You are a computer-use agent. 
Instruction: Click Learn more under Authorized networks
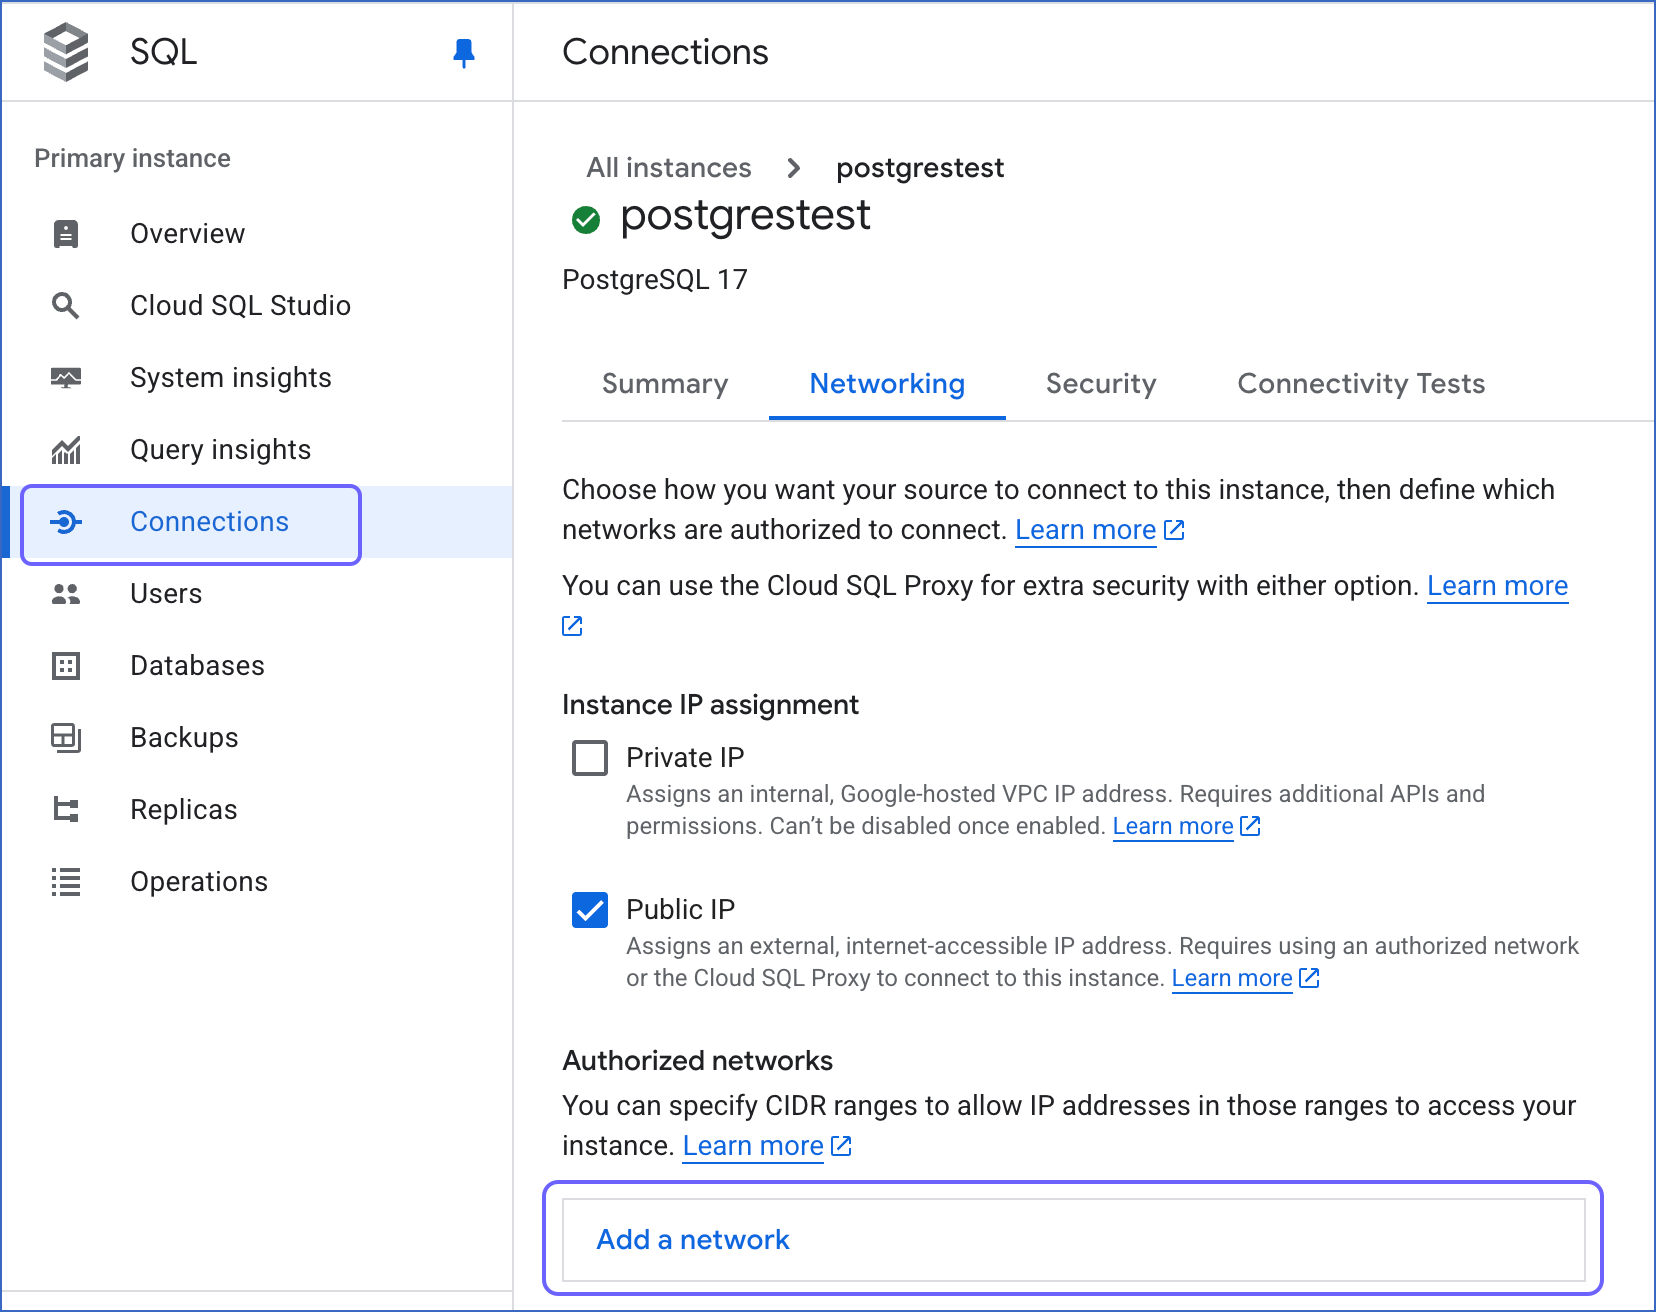tap(752, 1146)
